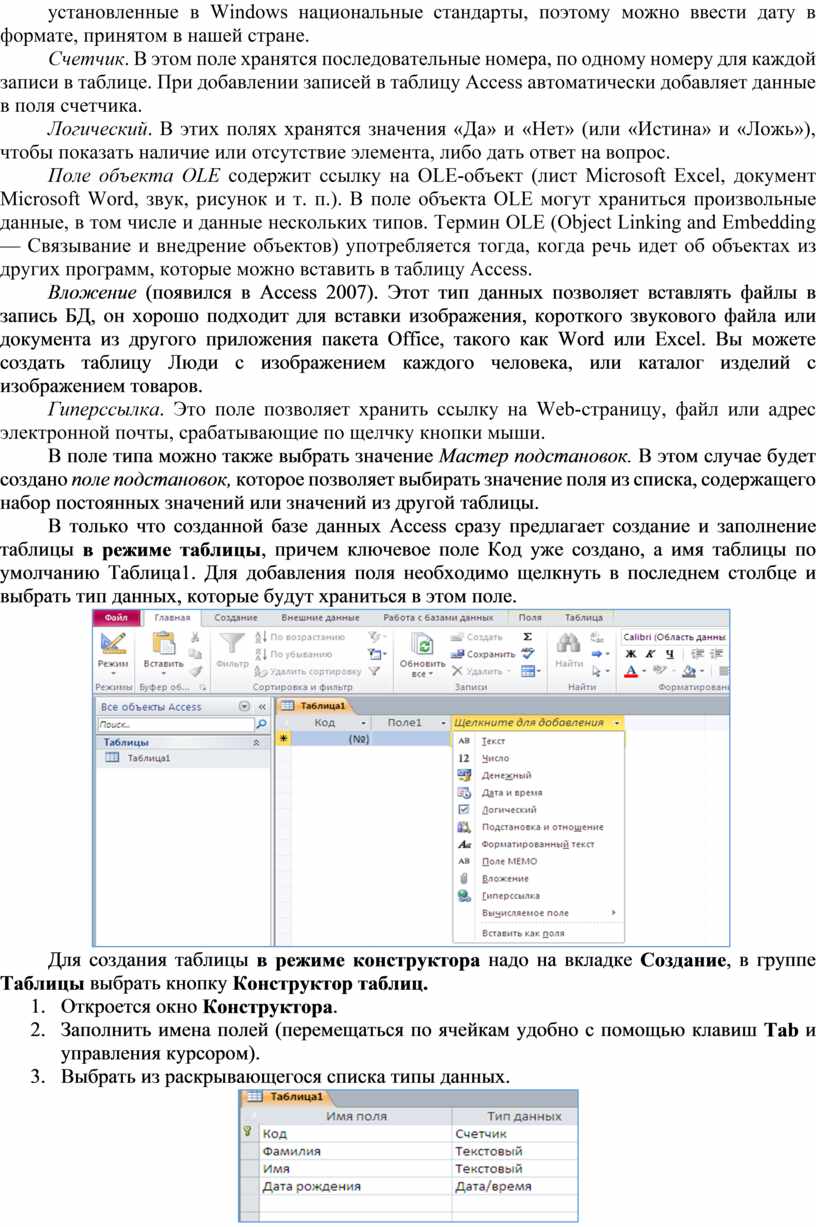Choose Дата и время from field menu
This screenshot has width=816, height=1227.
tap(512, 793)
